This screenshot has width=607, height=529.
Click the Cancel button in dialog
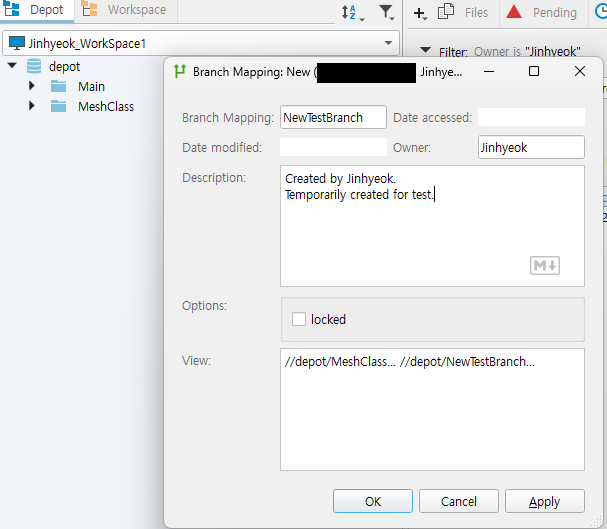coord(459,501)
